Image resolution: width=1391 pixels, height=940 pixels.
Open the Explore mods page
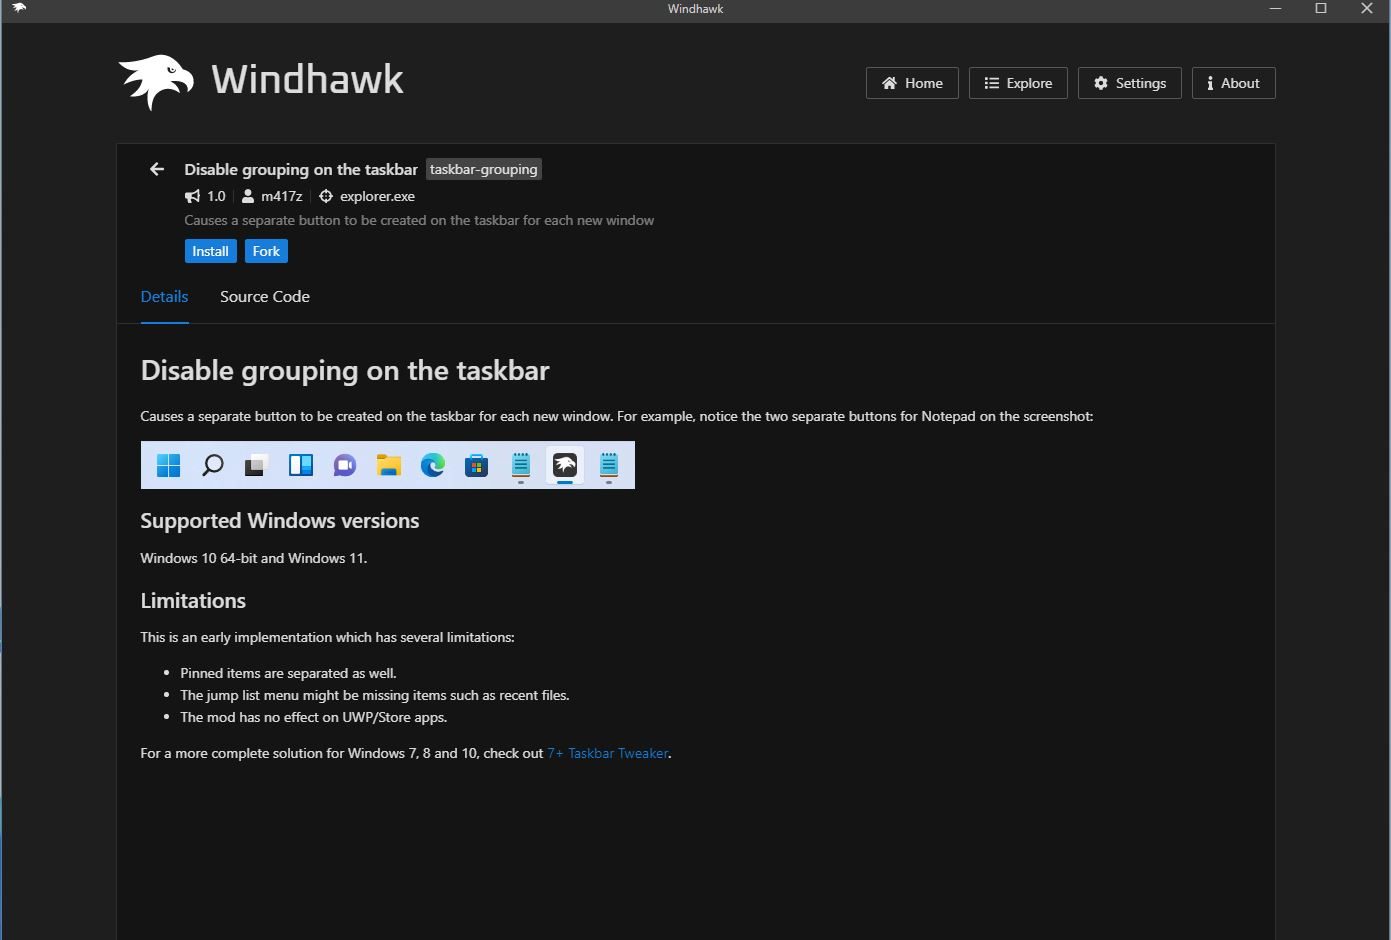[x=1018, y=83]
